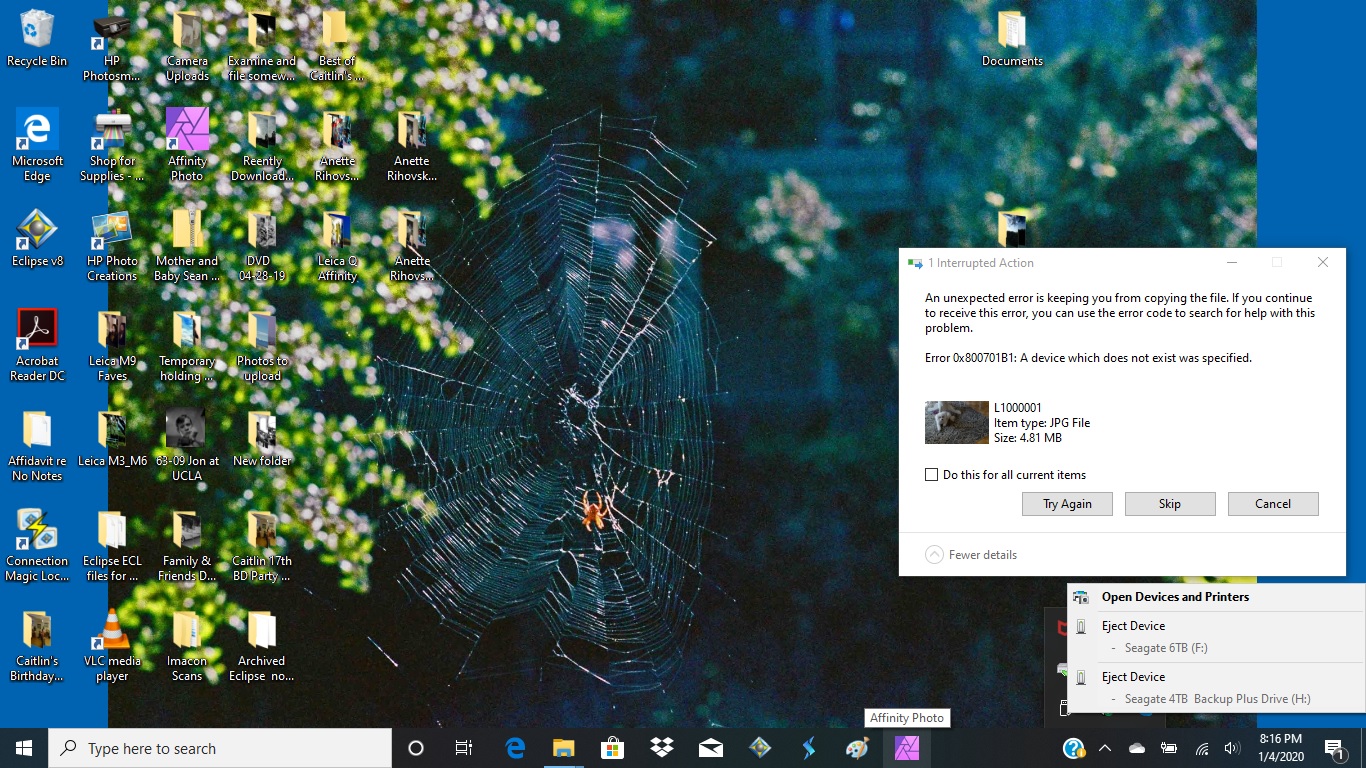Select the Eclipse v8 desktop shortcut

(37, 239)
